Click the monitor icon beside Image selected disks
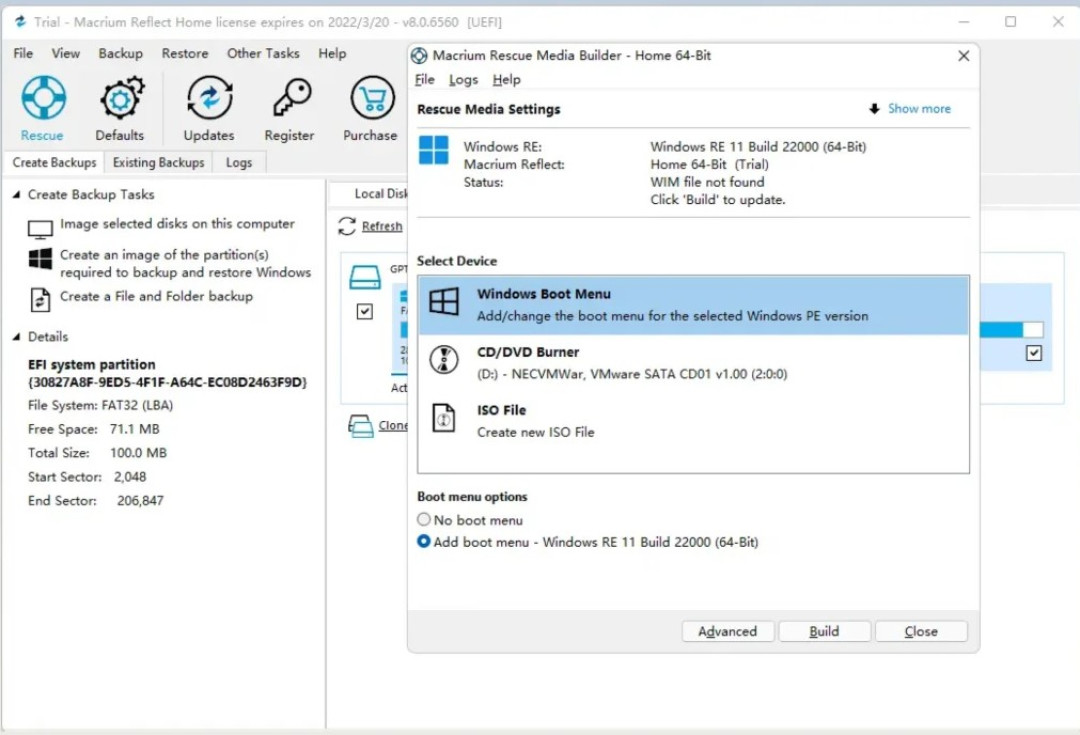Screen dimensions: 1080x735 point(40,229)
